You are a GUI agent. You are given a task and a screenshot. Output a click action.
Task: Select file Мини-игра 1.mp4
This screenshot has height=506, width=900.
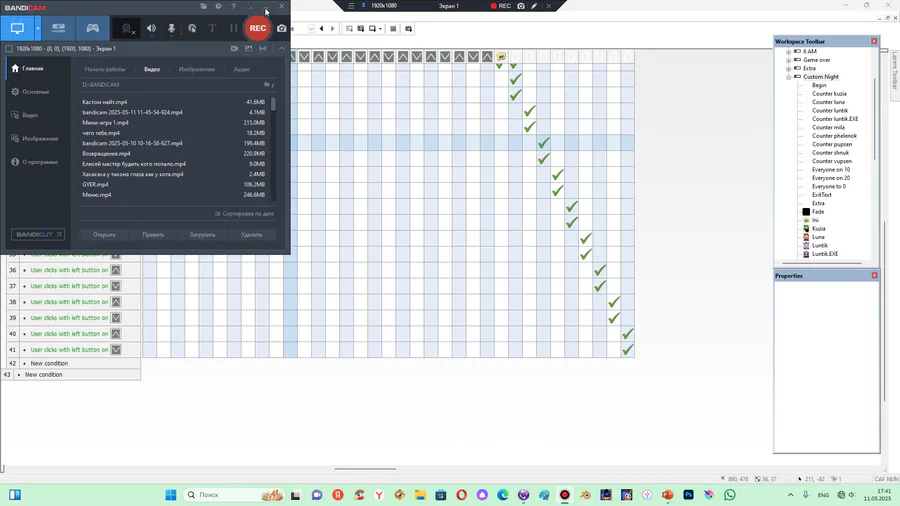105,123
